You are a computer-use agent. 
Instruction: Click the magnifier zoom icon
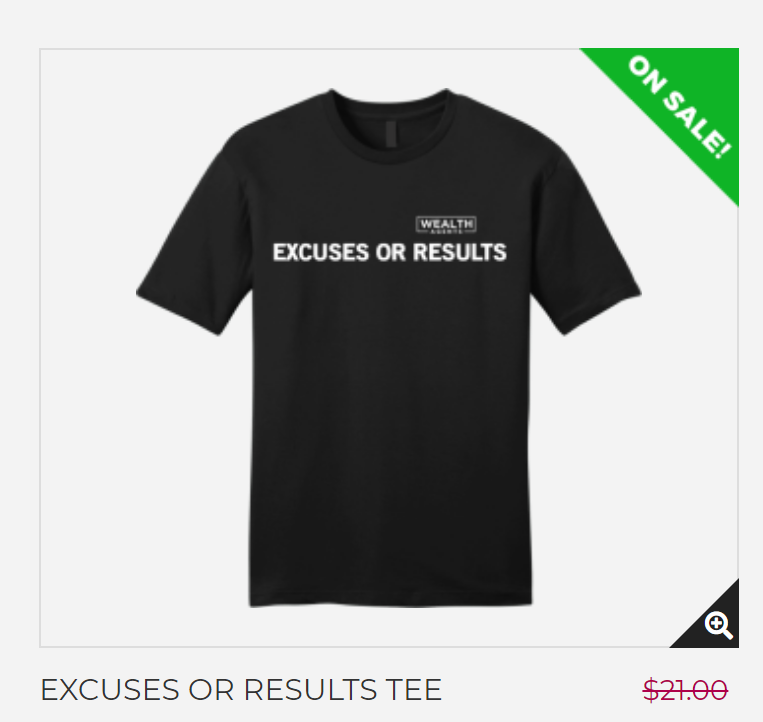pyautogui.click(x=719, y=626)
